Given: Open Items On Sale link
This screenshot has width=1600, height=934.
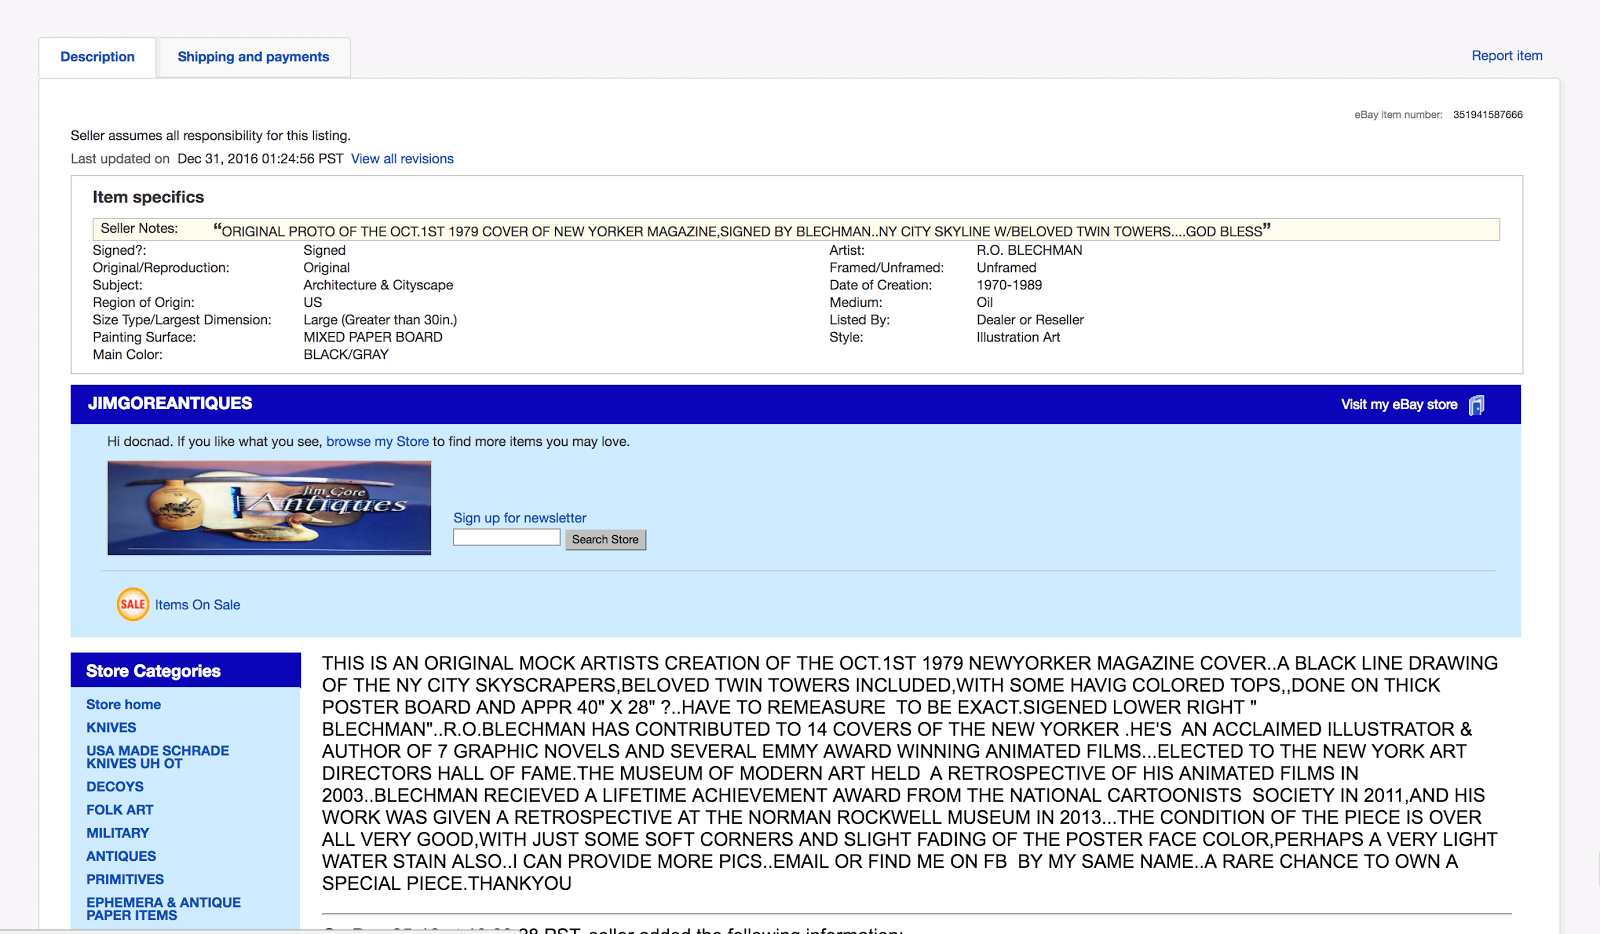Looking at the screenshot, I should click(x=197, y=605).
